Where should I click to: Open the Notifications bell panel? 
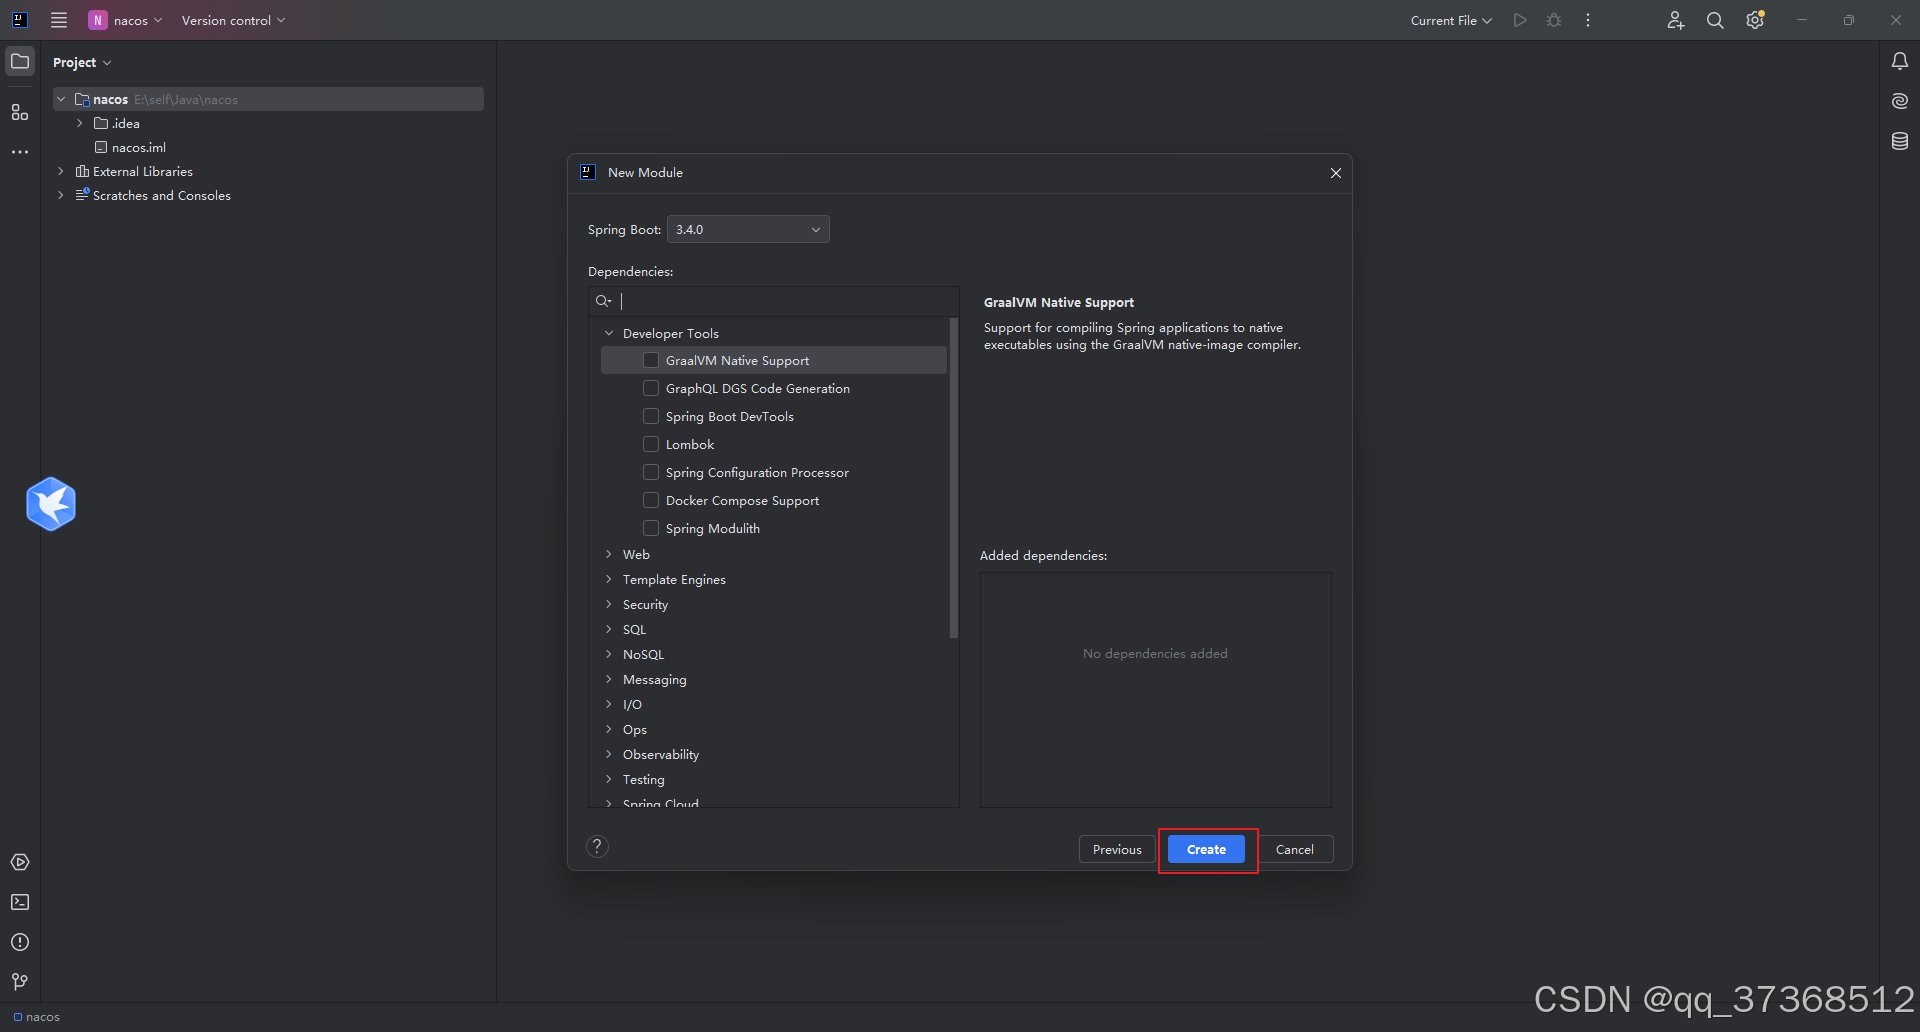click(1900, 61)
